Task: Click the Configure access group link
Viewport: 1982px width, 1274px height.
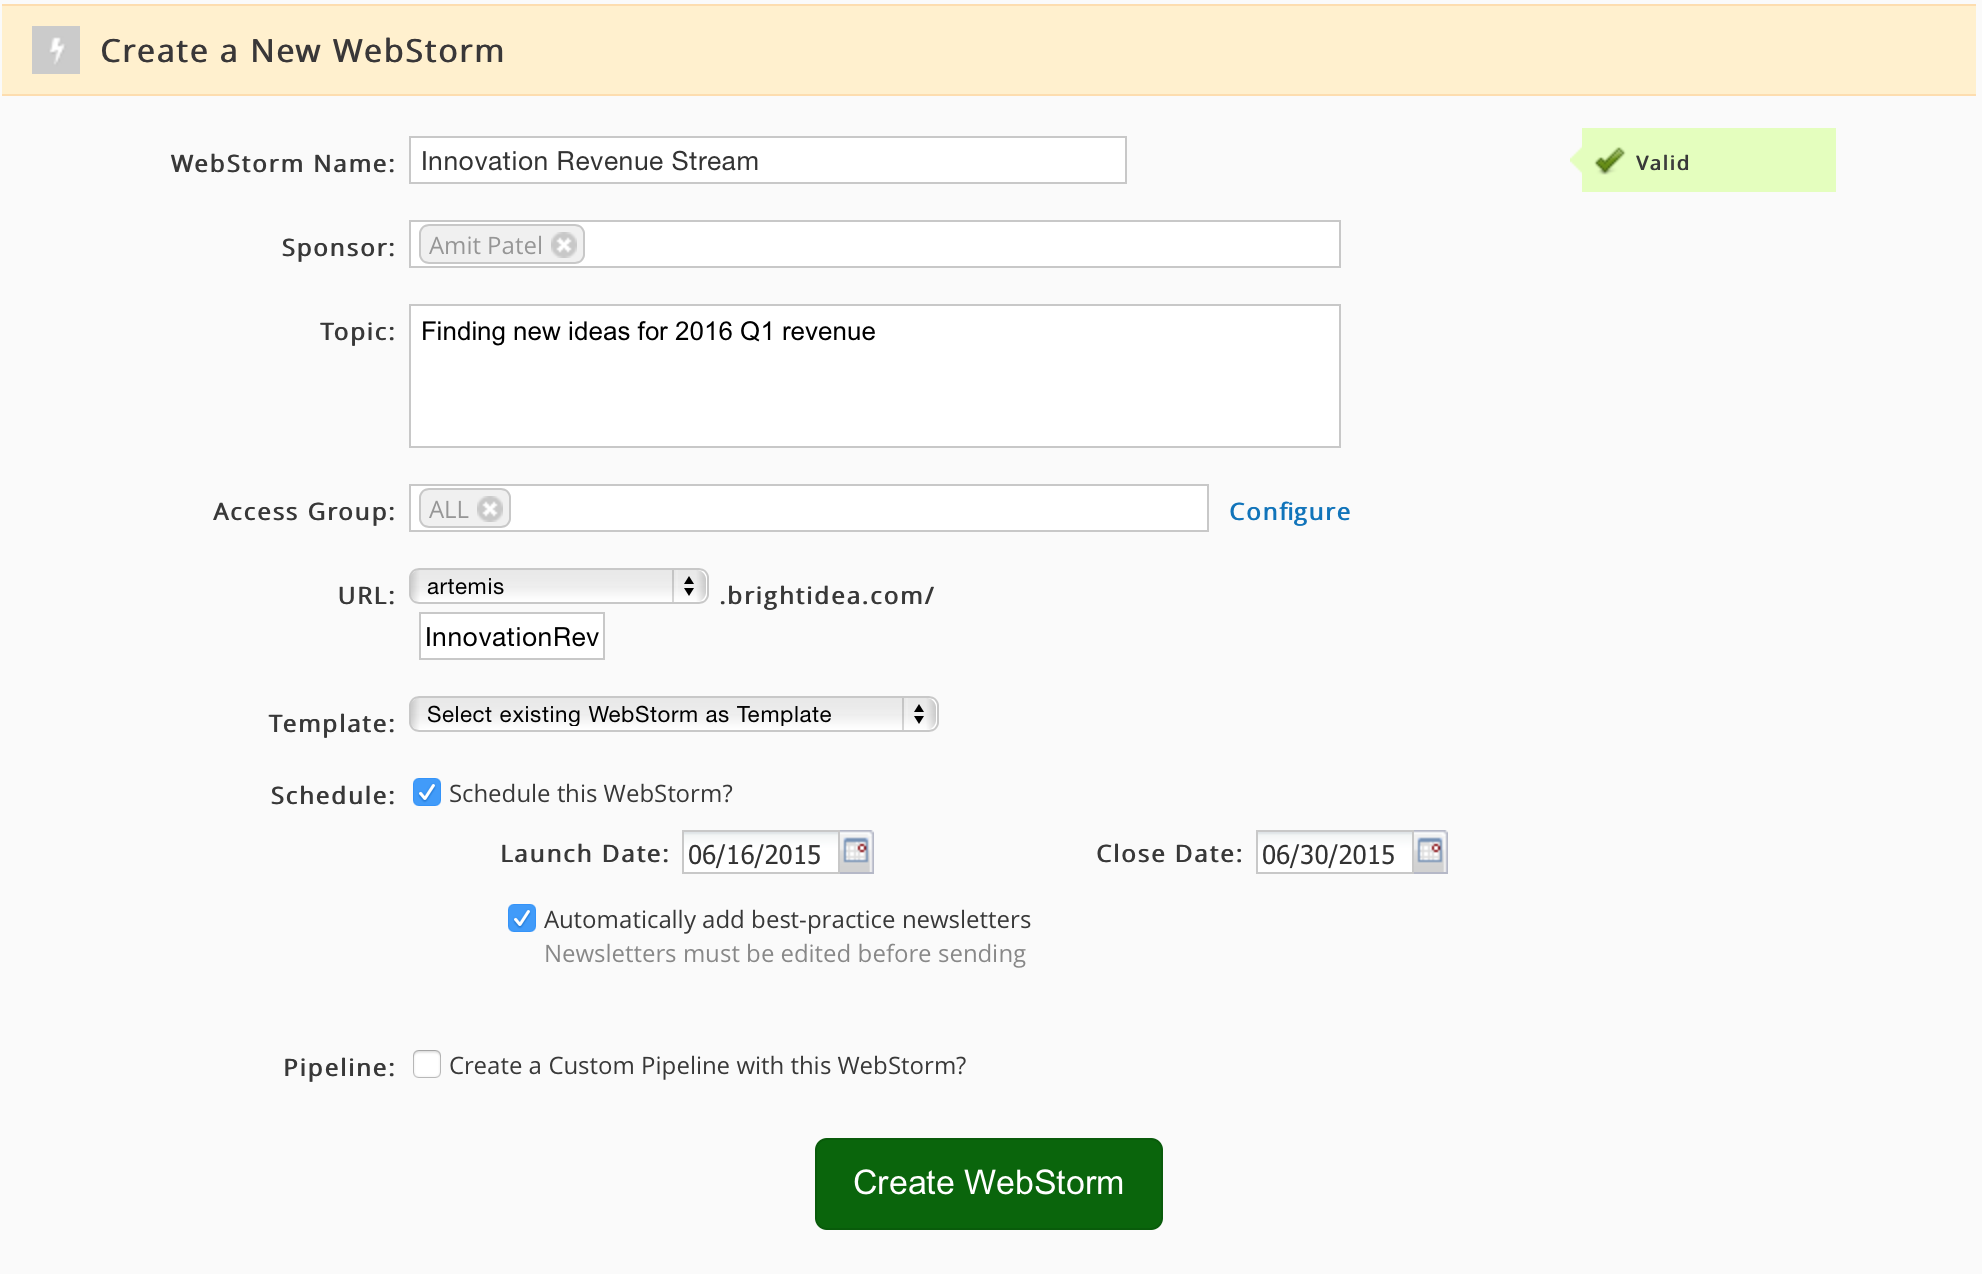Action: click(x=1289, y=511)
